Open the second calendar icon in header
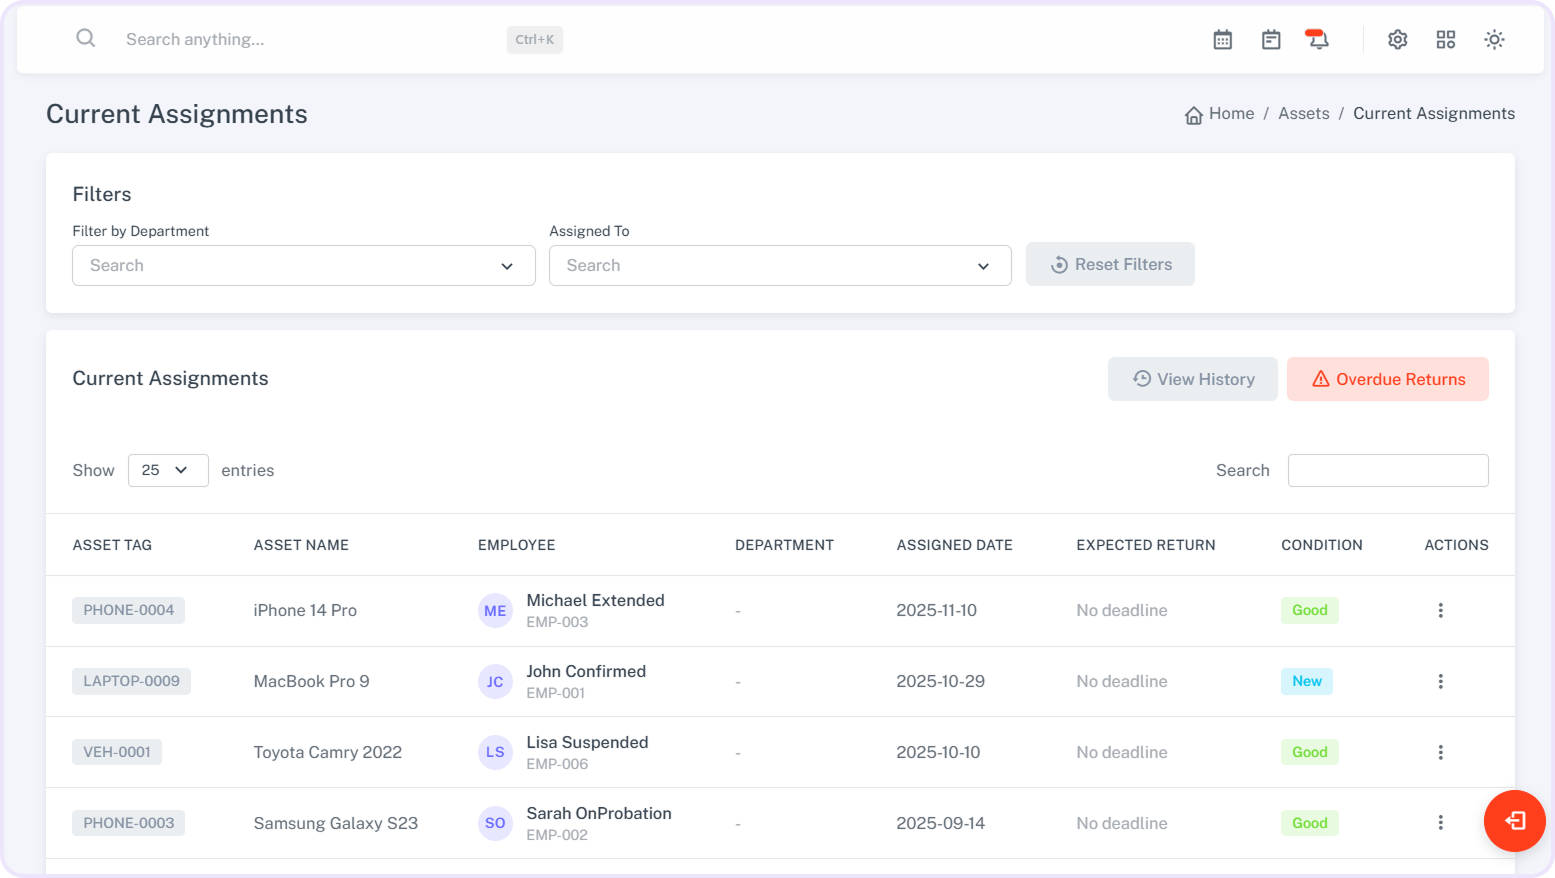 point(1270,40)
